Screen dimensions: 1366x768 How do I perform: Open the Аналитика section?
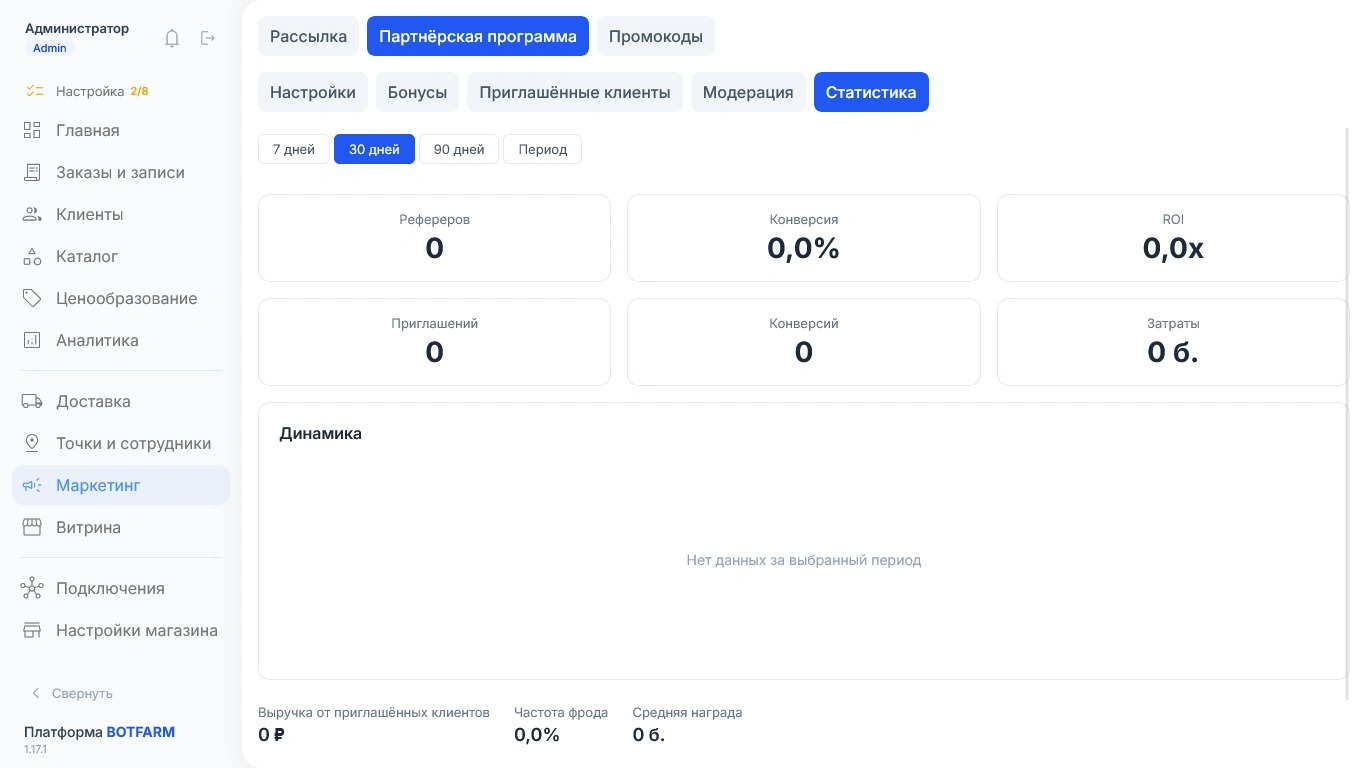click(121, 340)
